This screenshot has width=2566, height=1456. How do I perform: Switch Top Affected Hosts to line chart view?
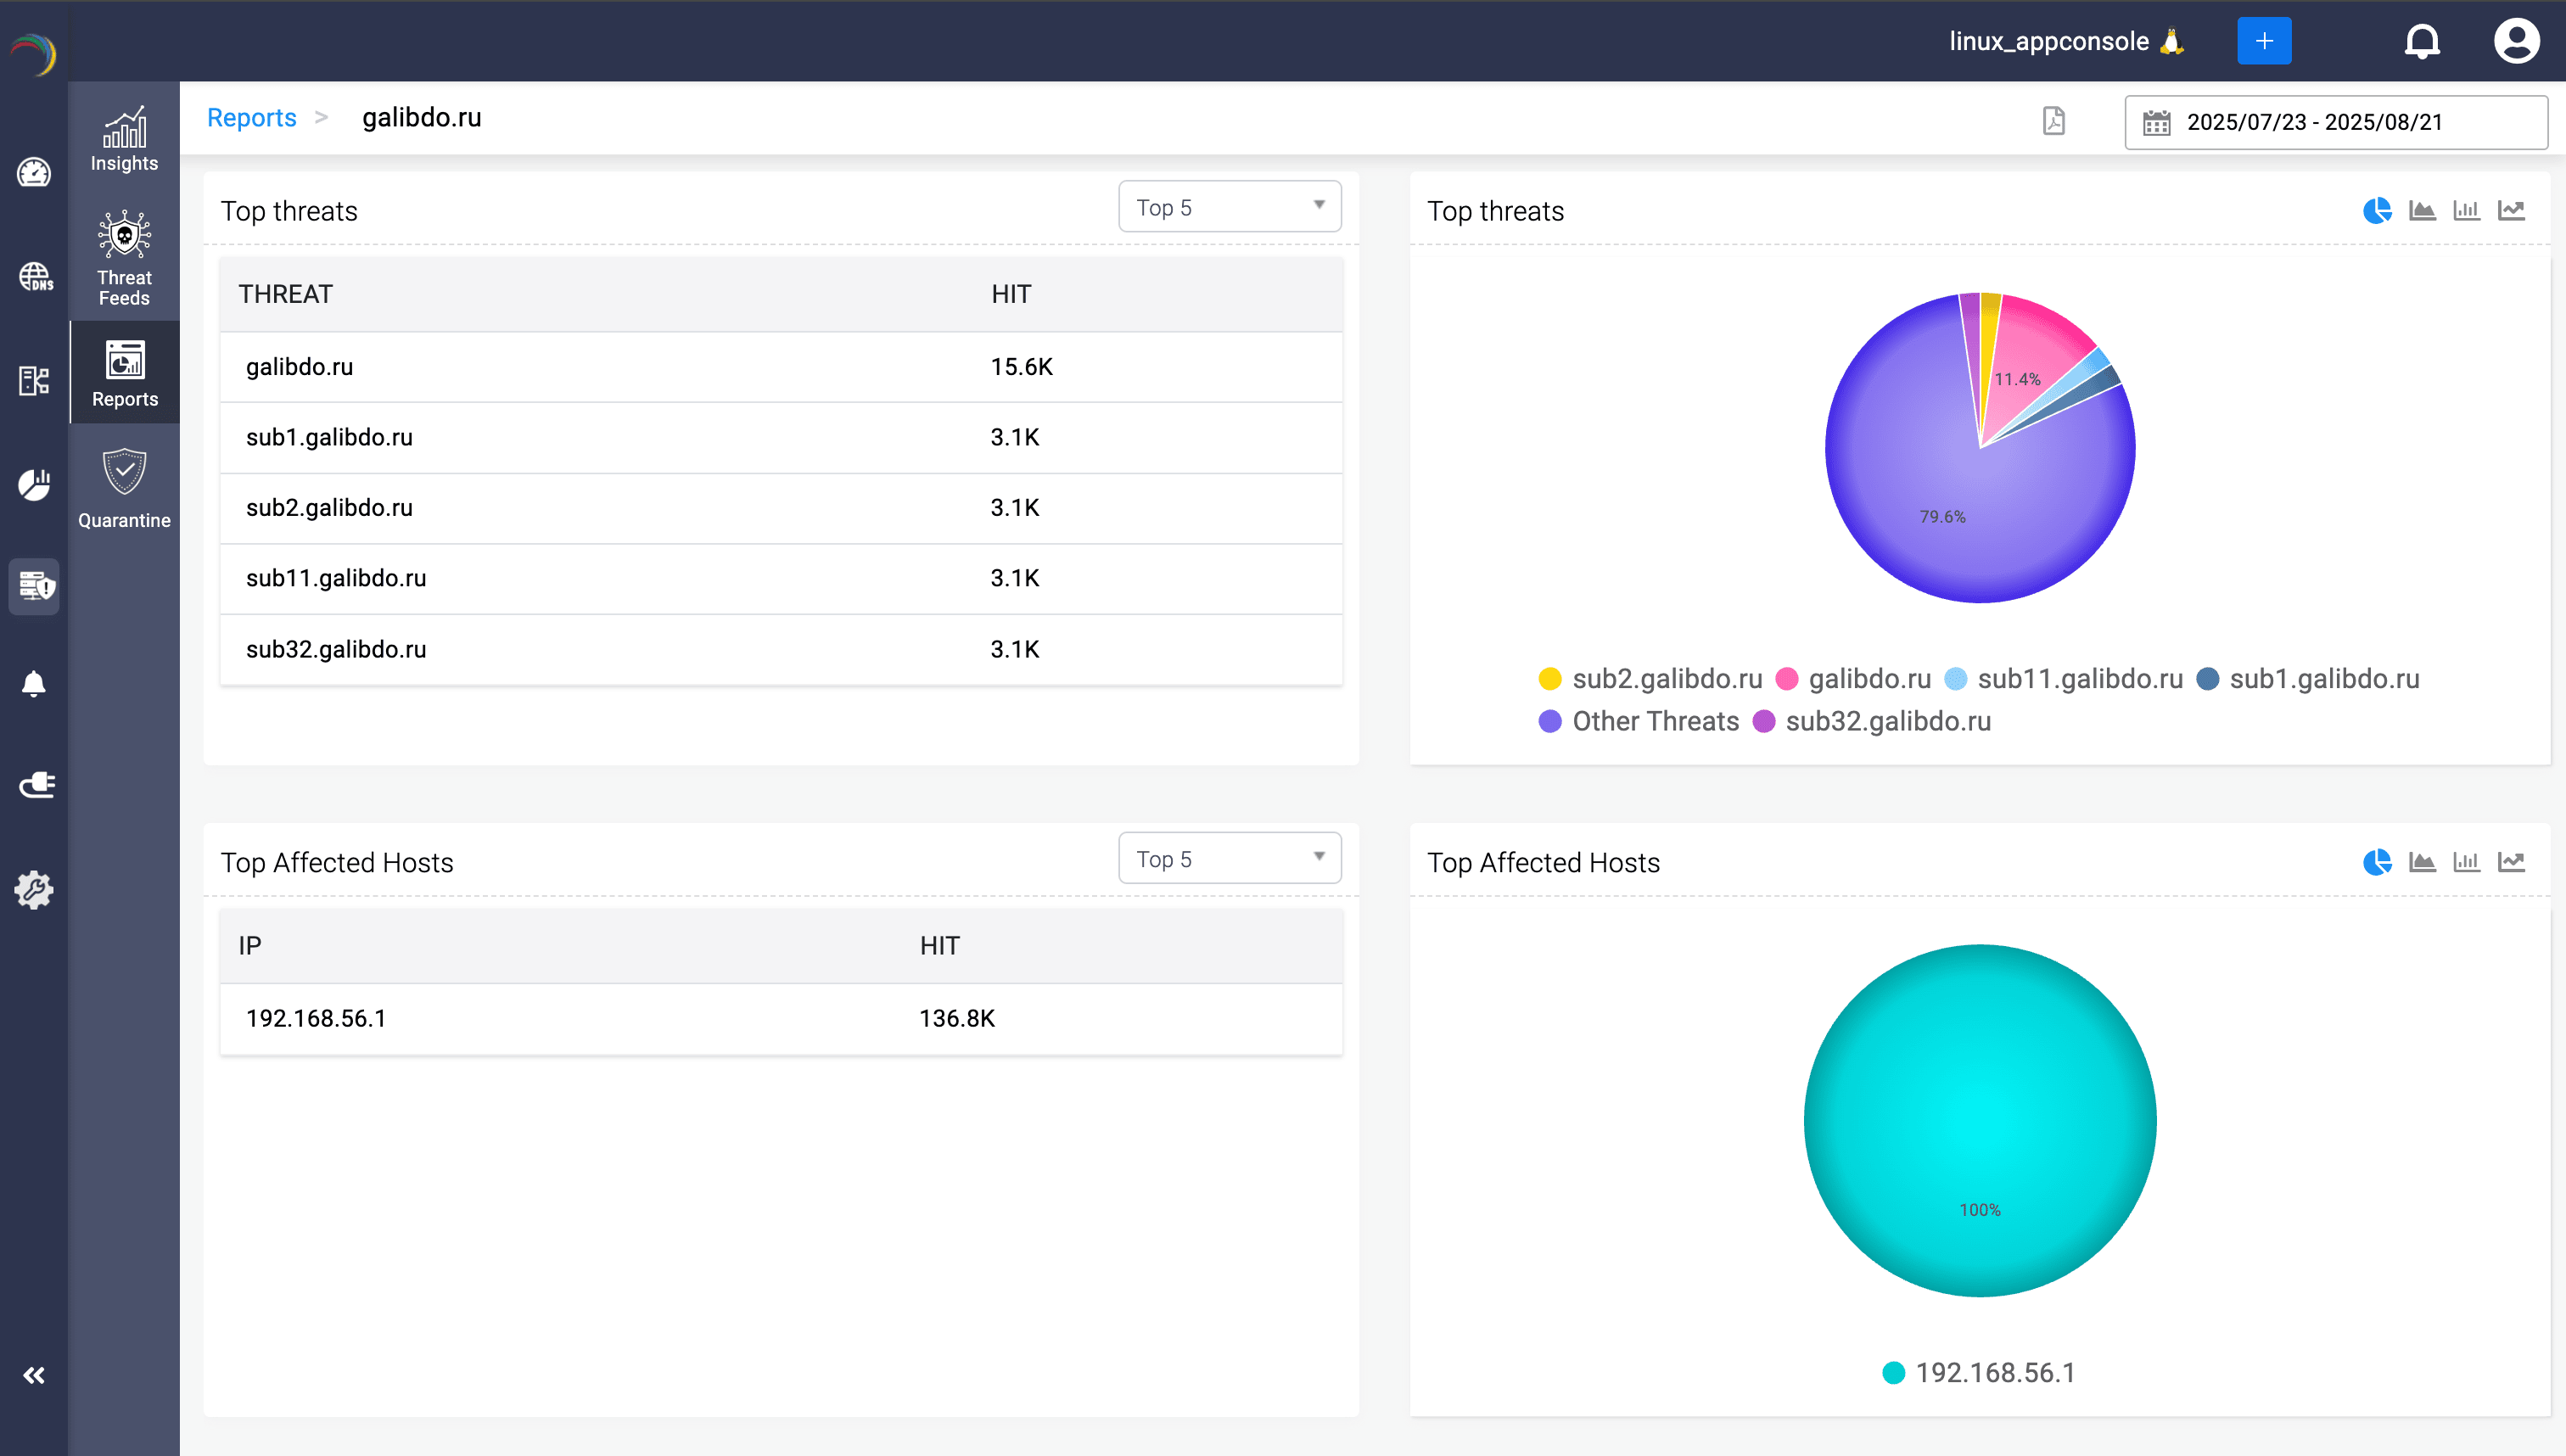pos(2512,861)
